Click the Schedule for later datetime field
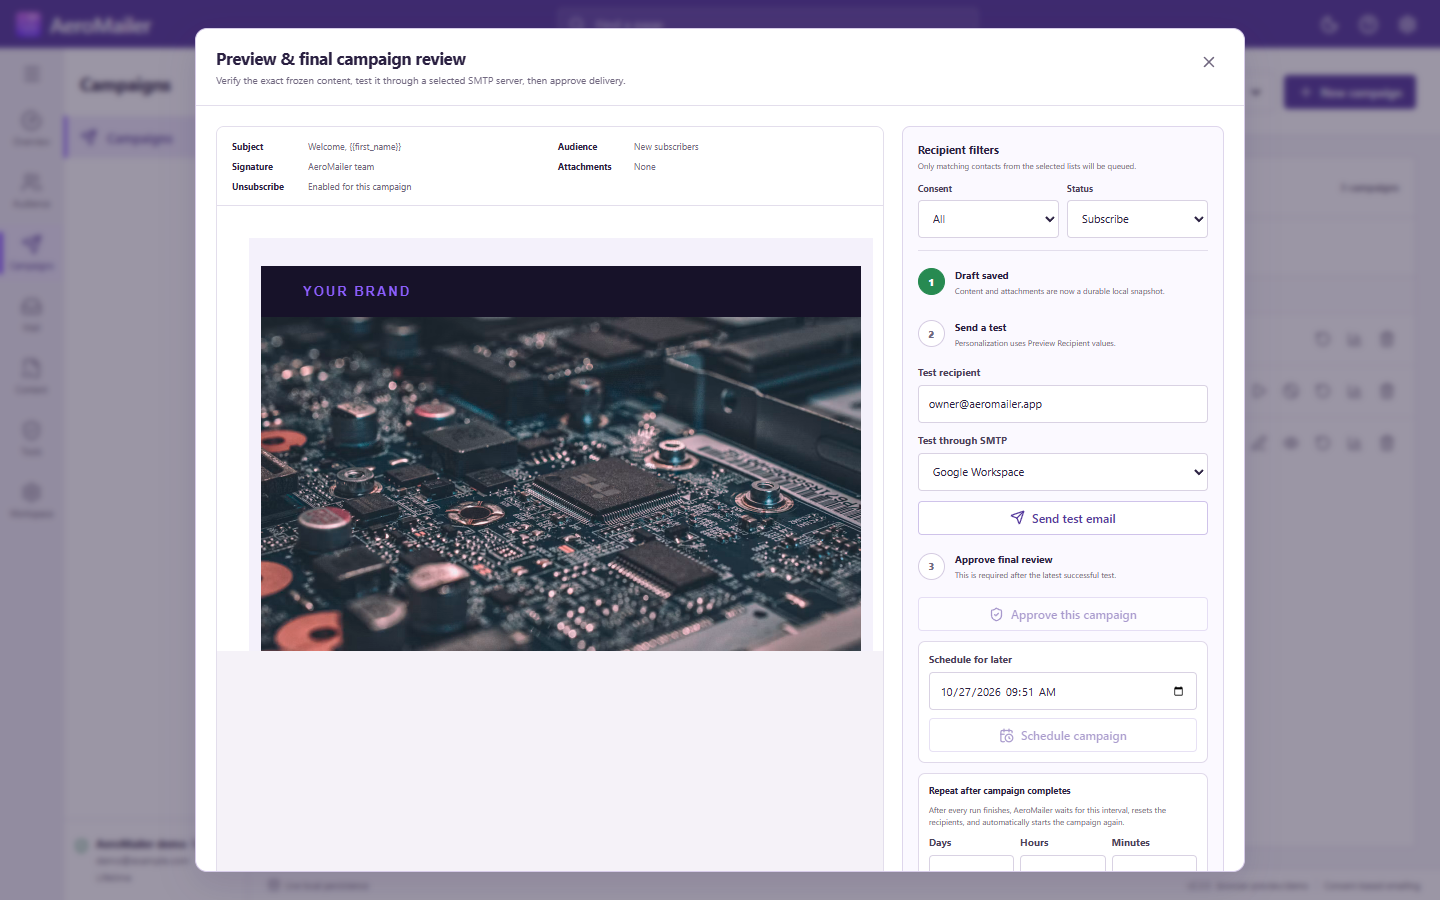 pyautogui.click(x=1062, y=691)
